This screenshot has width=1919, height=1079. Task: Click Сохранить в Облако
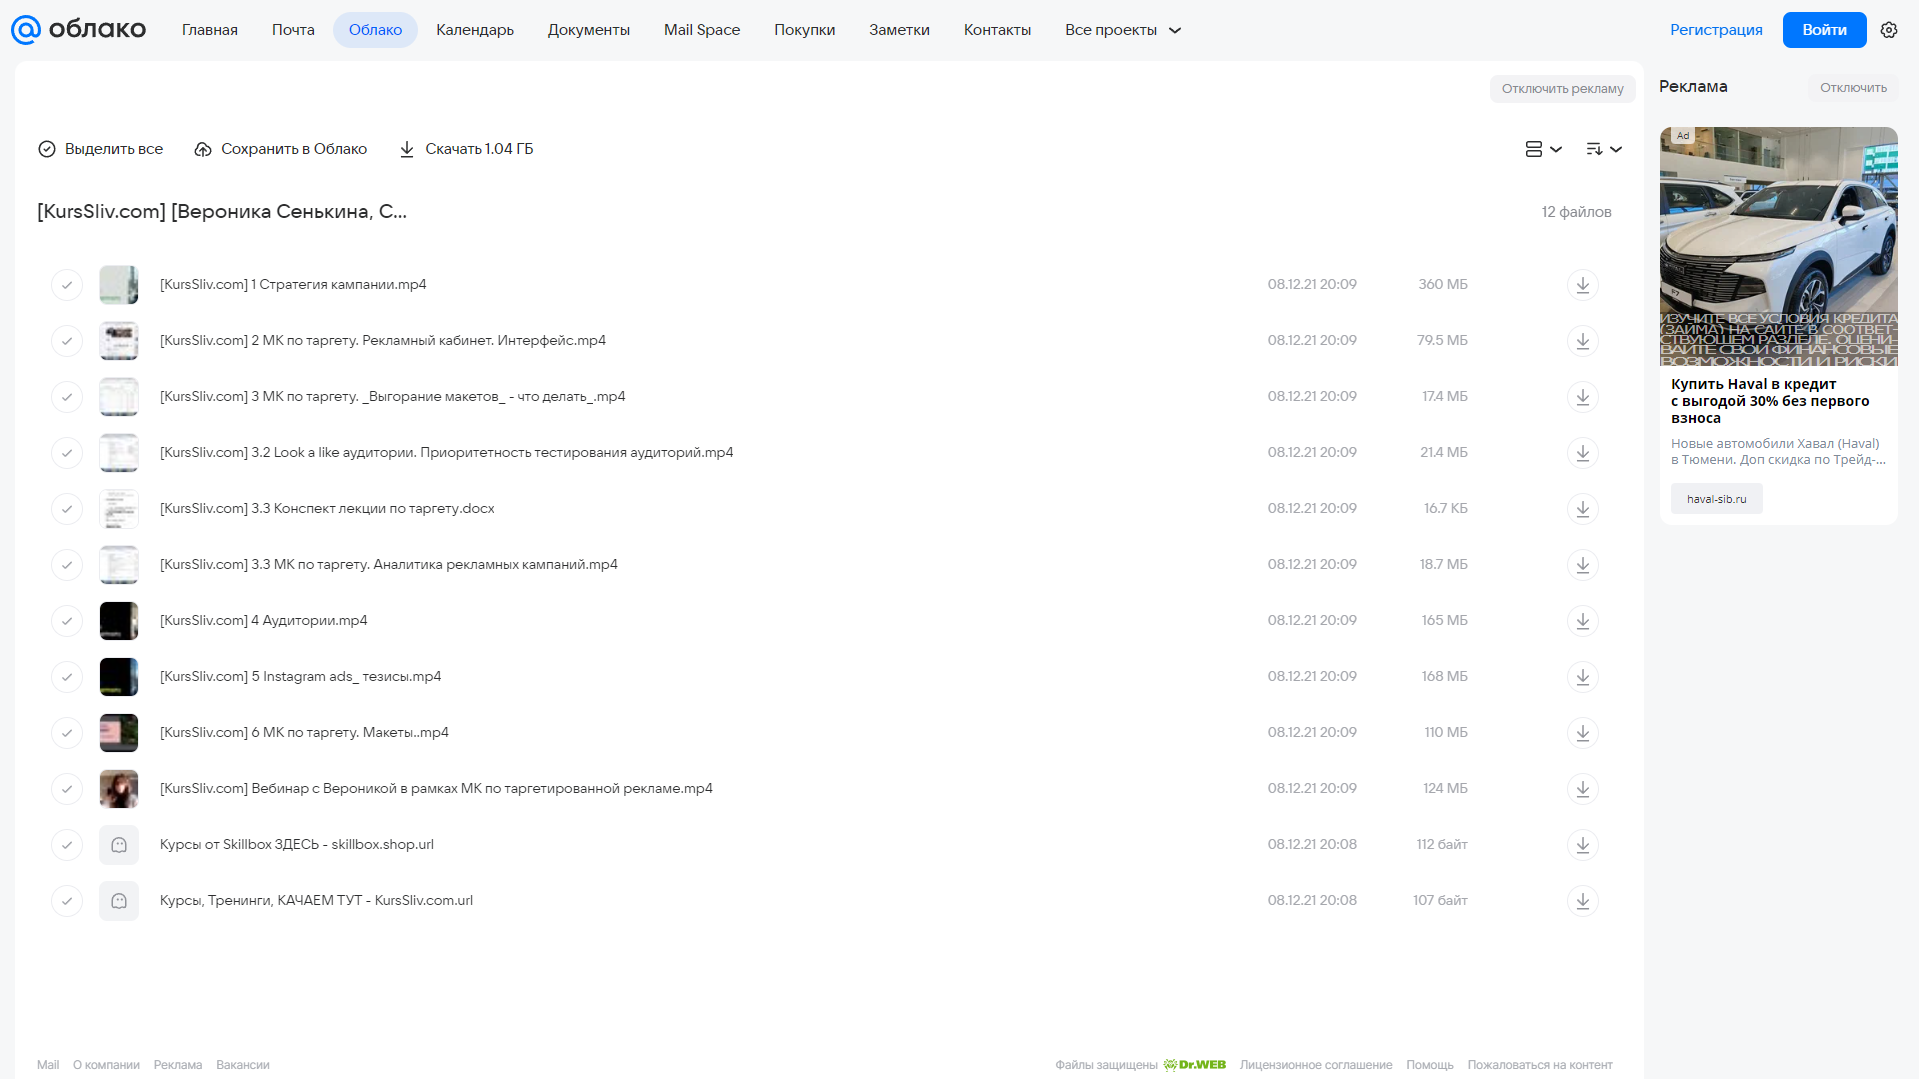[x=281, y=149]
